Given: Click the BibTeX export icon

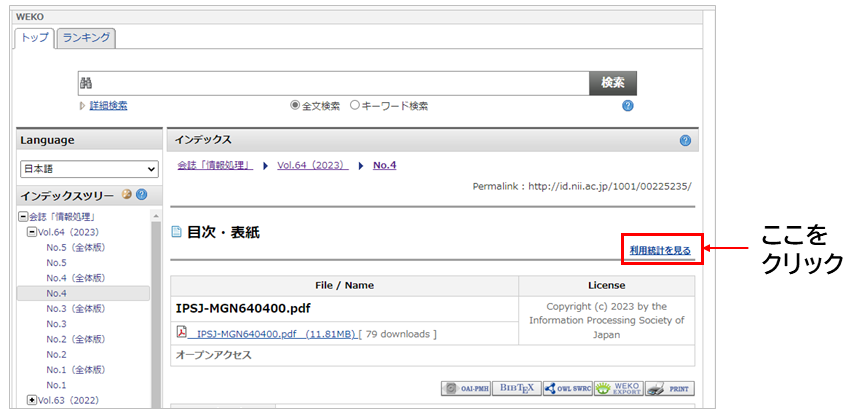Looking at the screenshot, I should pos(516,389).
